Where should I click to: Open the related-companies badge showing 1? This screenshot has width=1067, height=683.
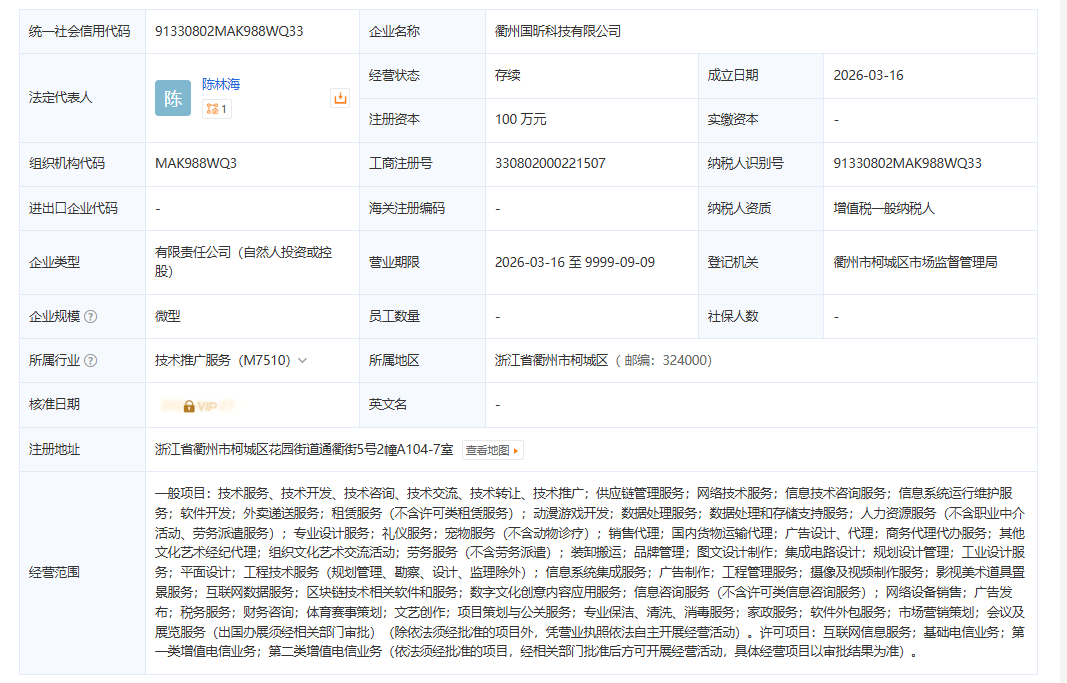(x=216, y=109)
